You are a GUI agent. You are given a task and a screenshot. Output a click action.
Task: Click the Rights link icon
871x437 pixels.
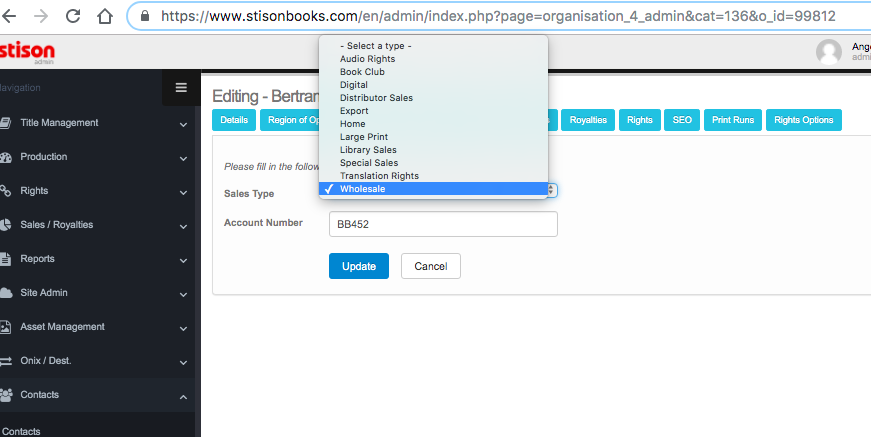[5, 191]
